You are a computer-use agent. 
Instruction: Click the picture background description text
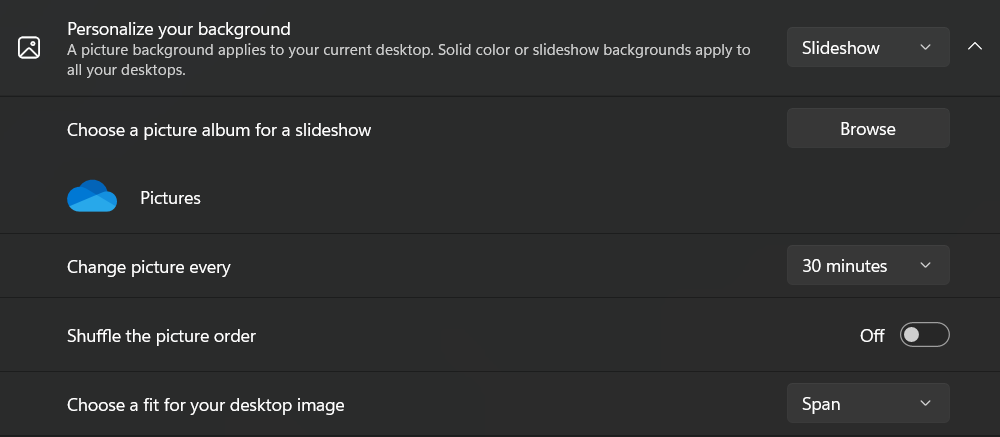click(408, 60)
